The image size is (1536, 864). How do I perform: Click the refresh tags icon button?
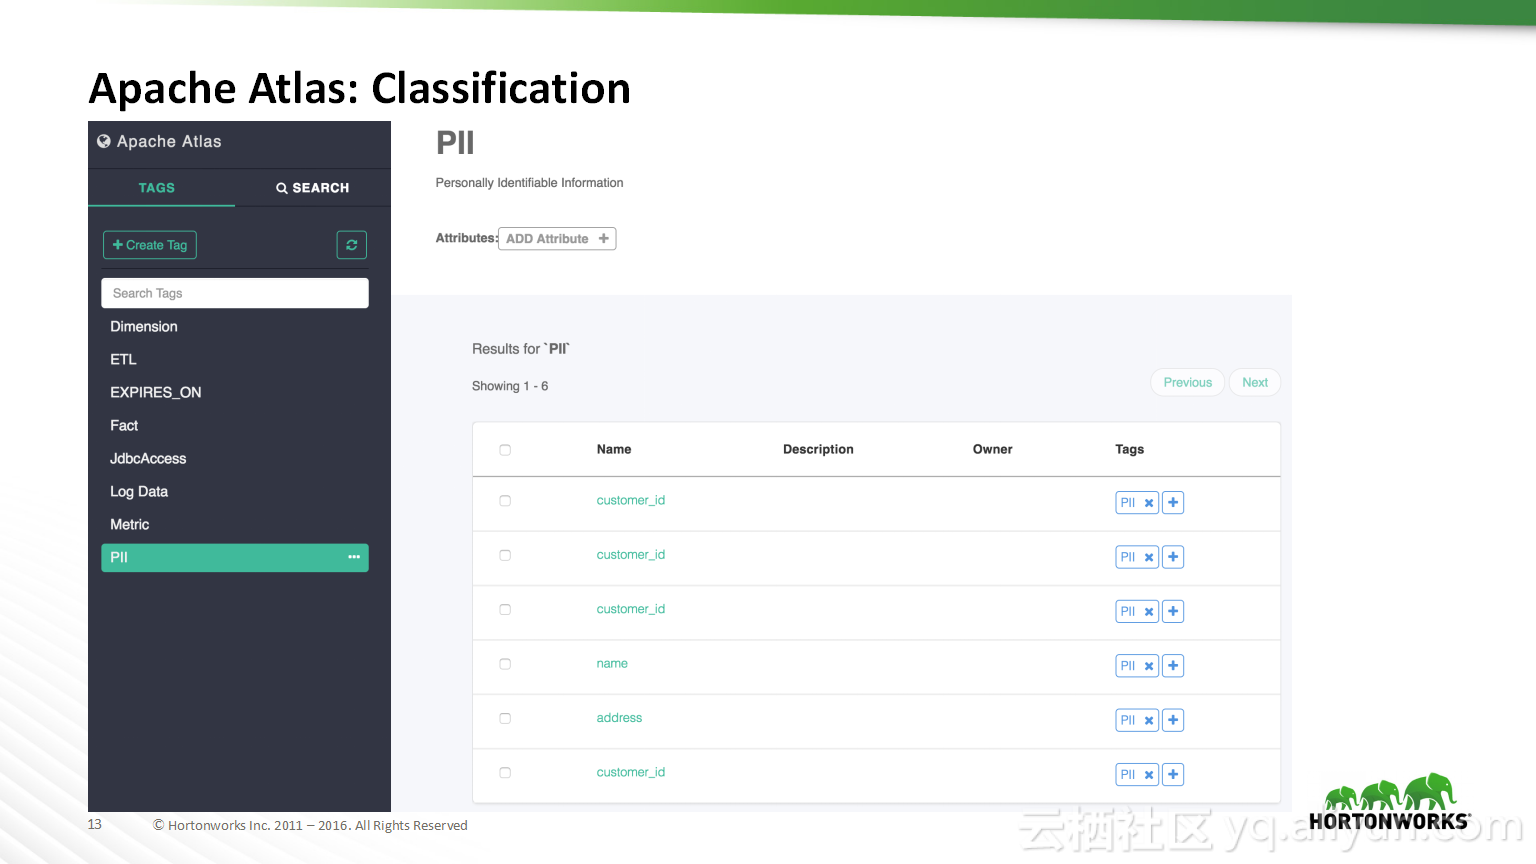click(x=352, y=245)
